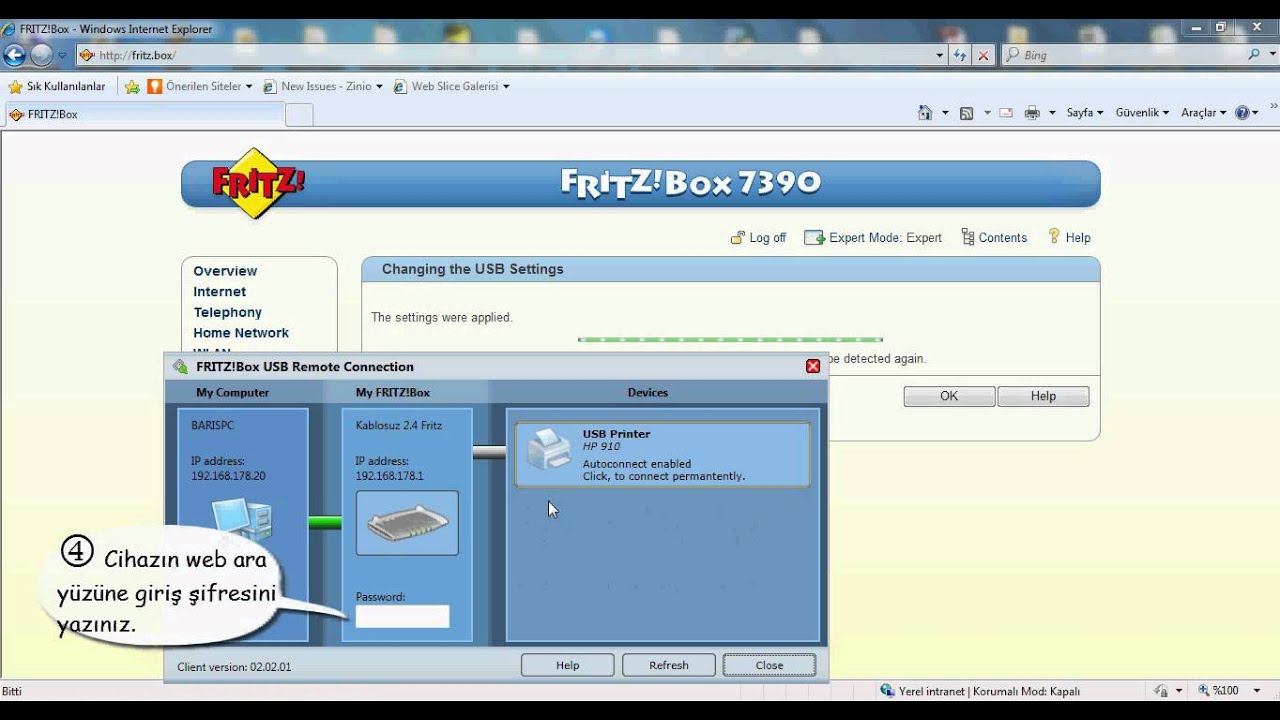Click the 192.168.178.20 IP address text
This screenshot has height=720, width=1280.
(228, 476)
